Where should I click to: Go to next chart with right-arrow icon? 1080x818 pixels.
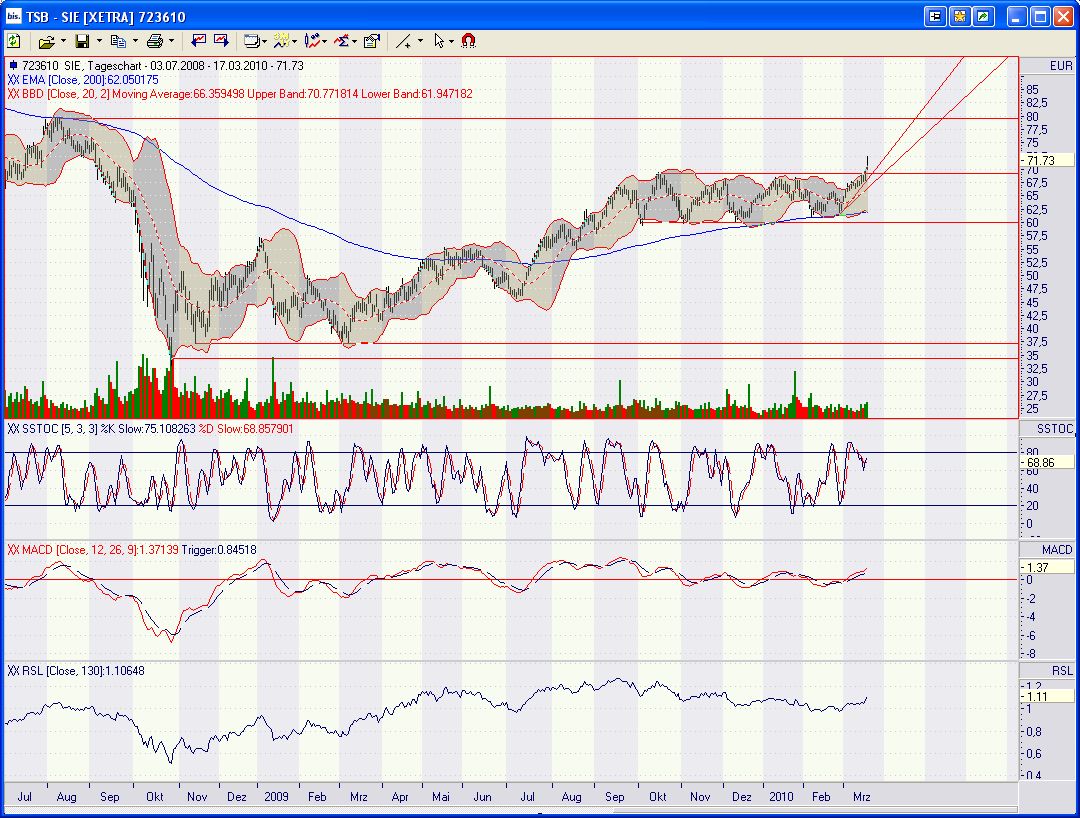221,41
